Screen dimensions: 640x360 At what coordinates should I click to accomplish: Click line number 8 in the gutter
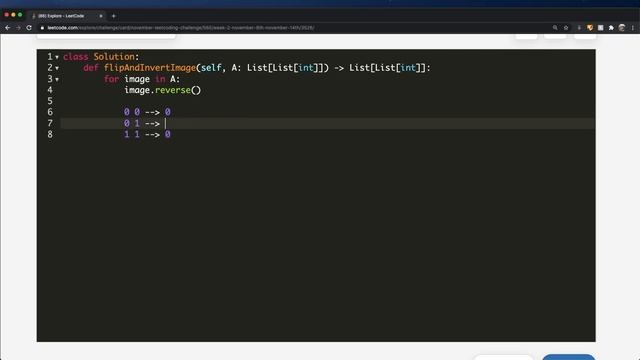pos(50,134)
